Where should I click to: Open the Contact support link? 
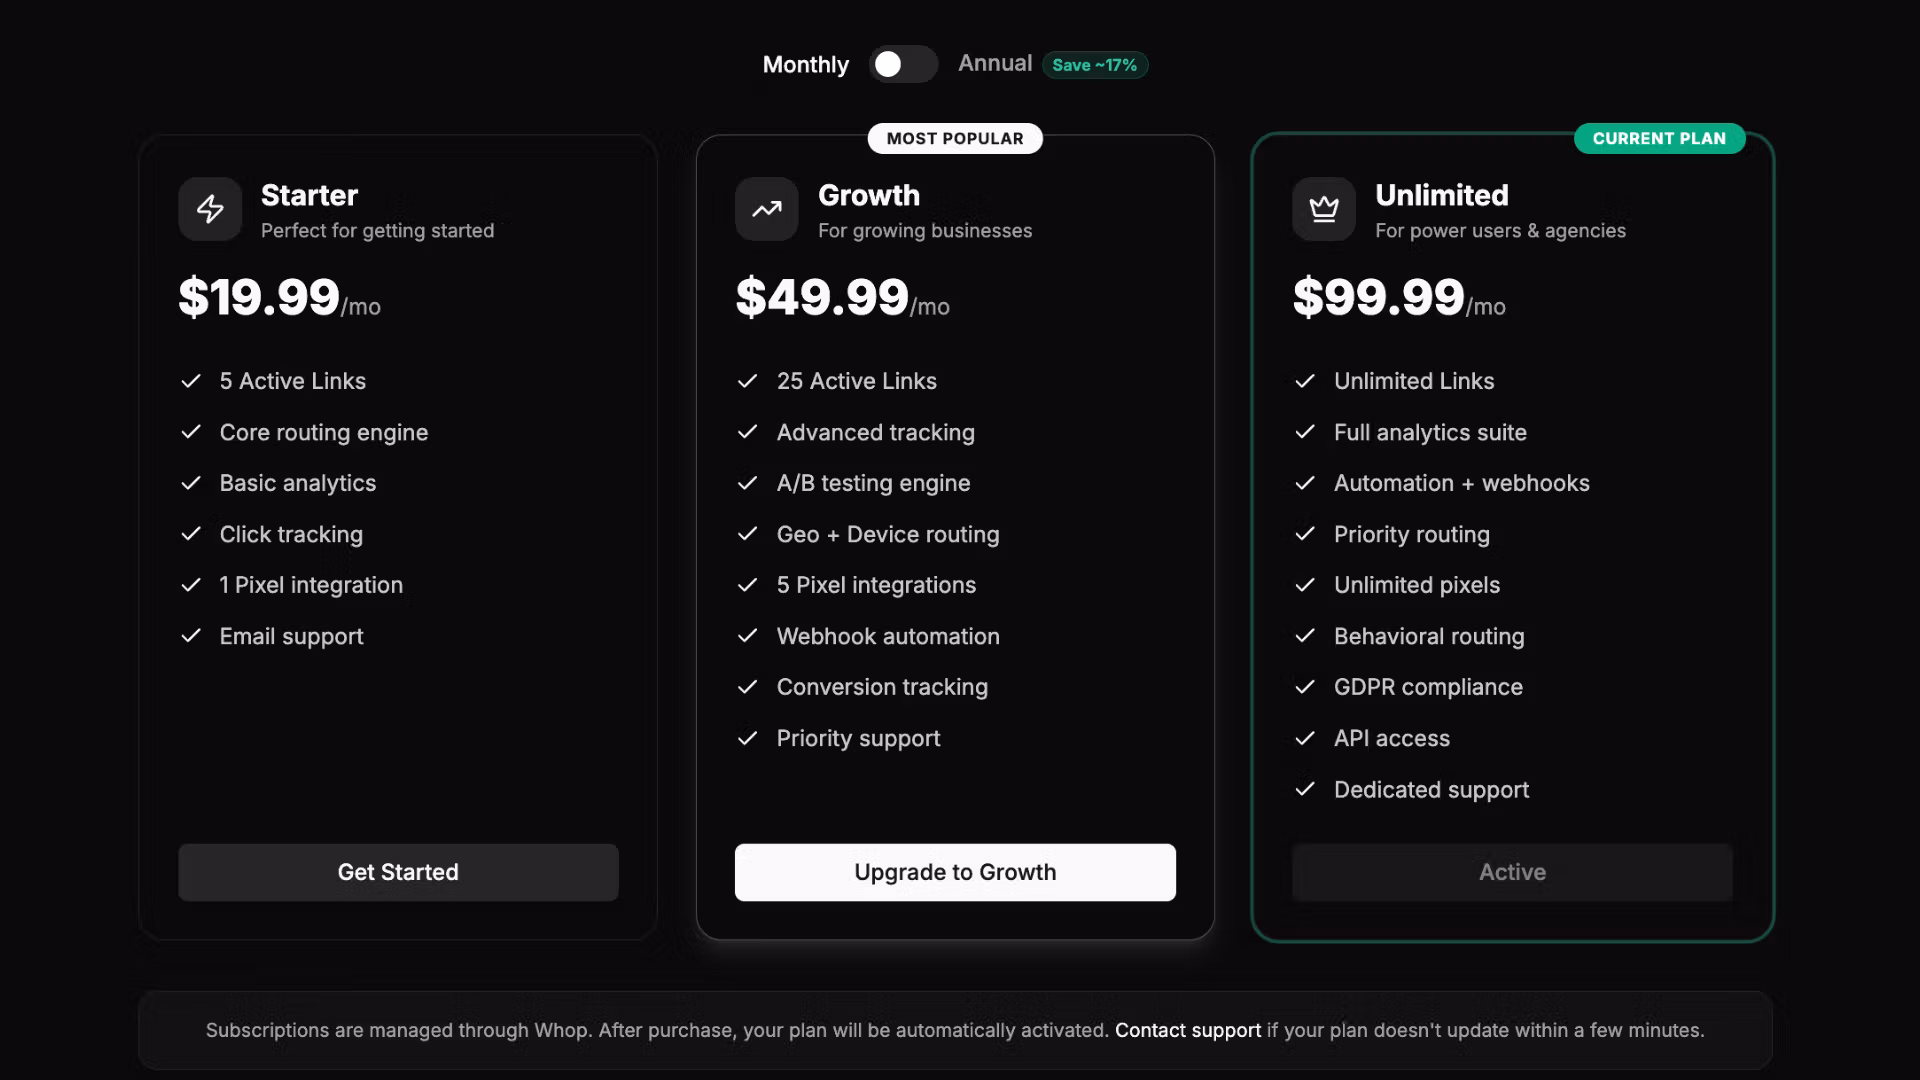click(1188, 1030)
